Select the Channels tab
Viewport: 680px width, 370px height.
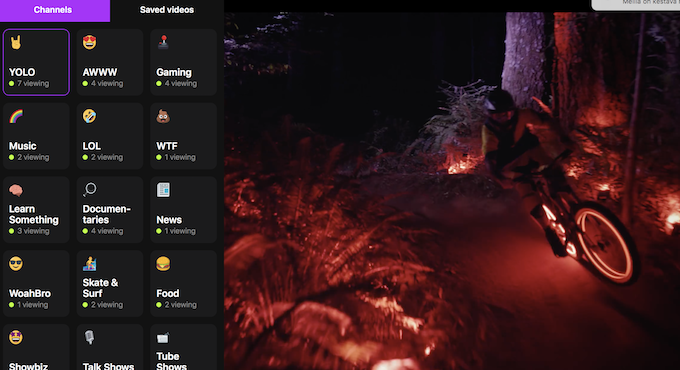pos(53,10)
